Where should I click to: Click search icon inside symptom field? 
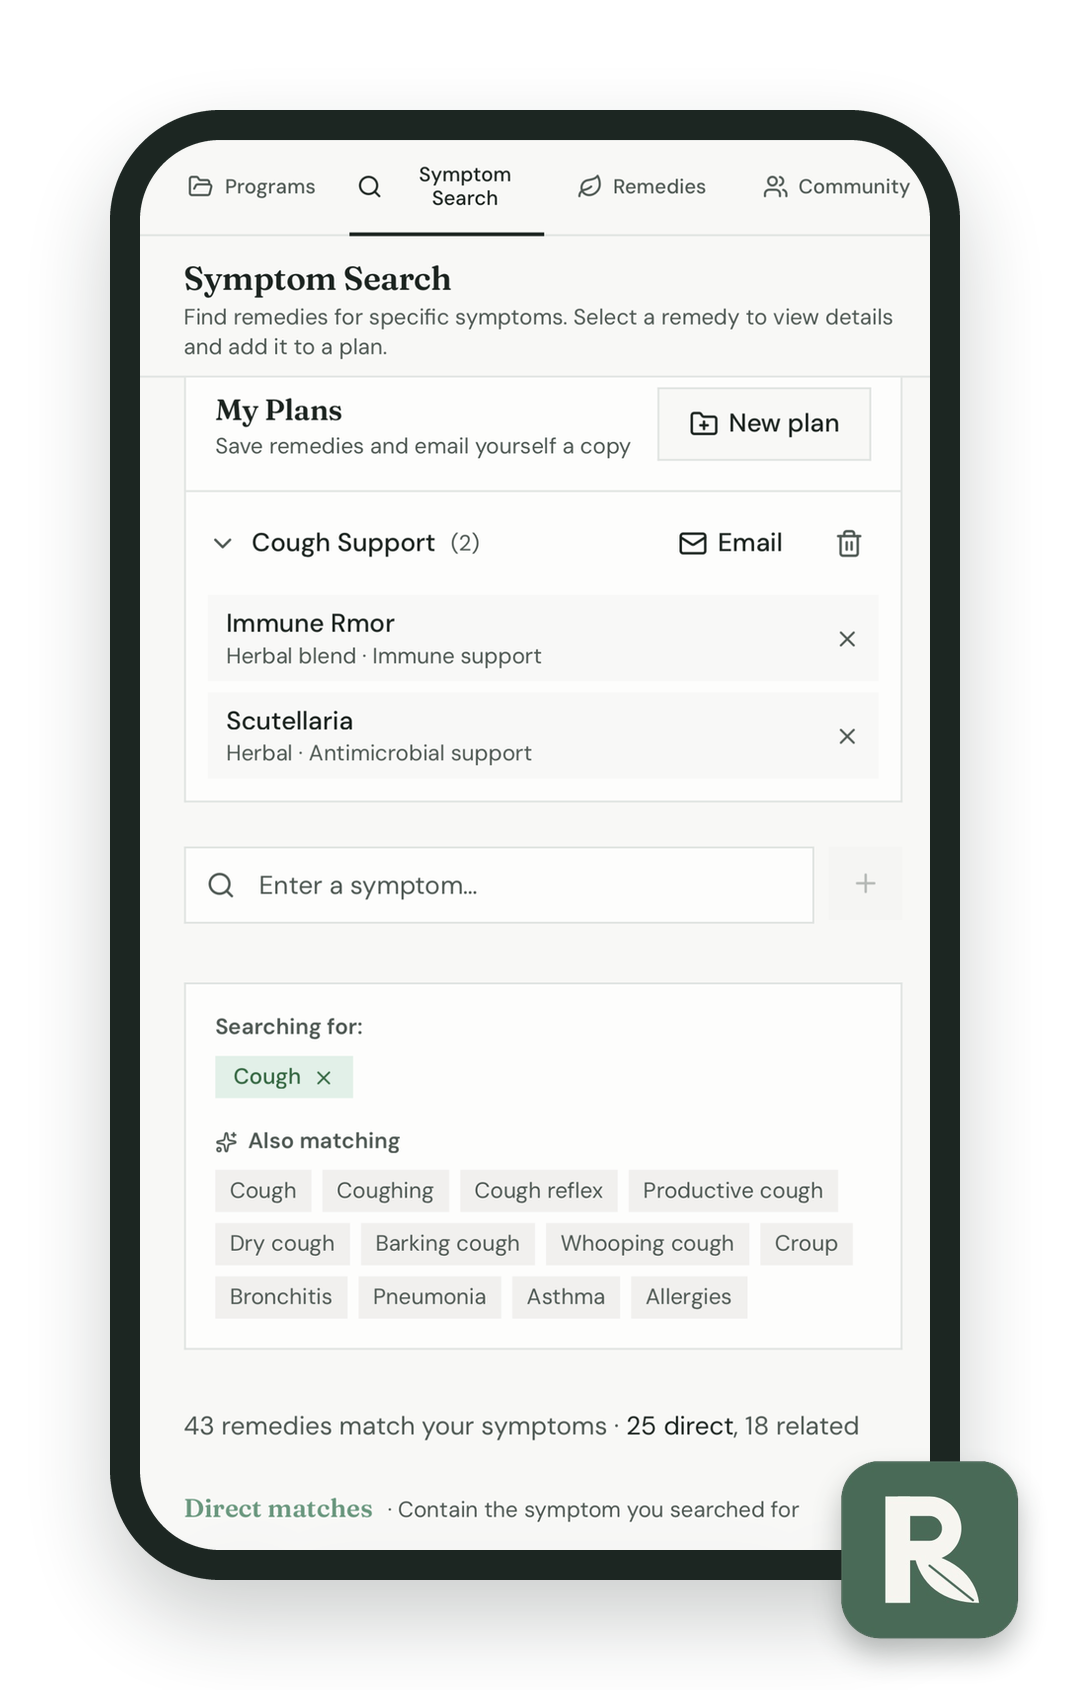tap(221, 885)
